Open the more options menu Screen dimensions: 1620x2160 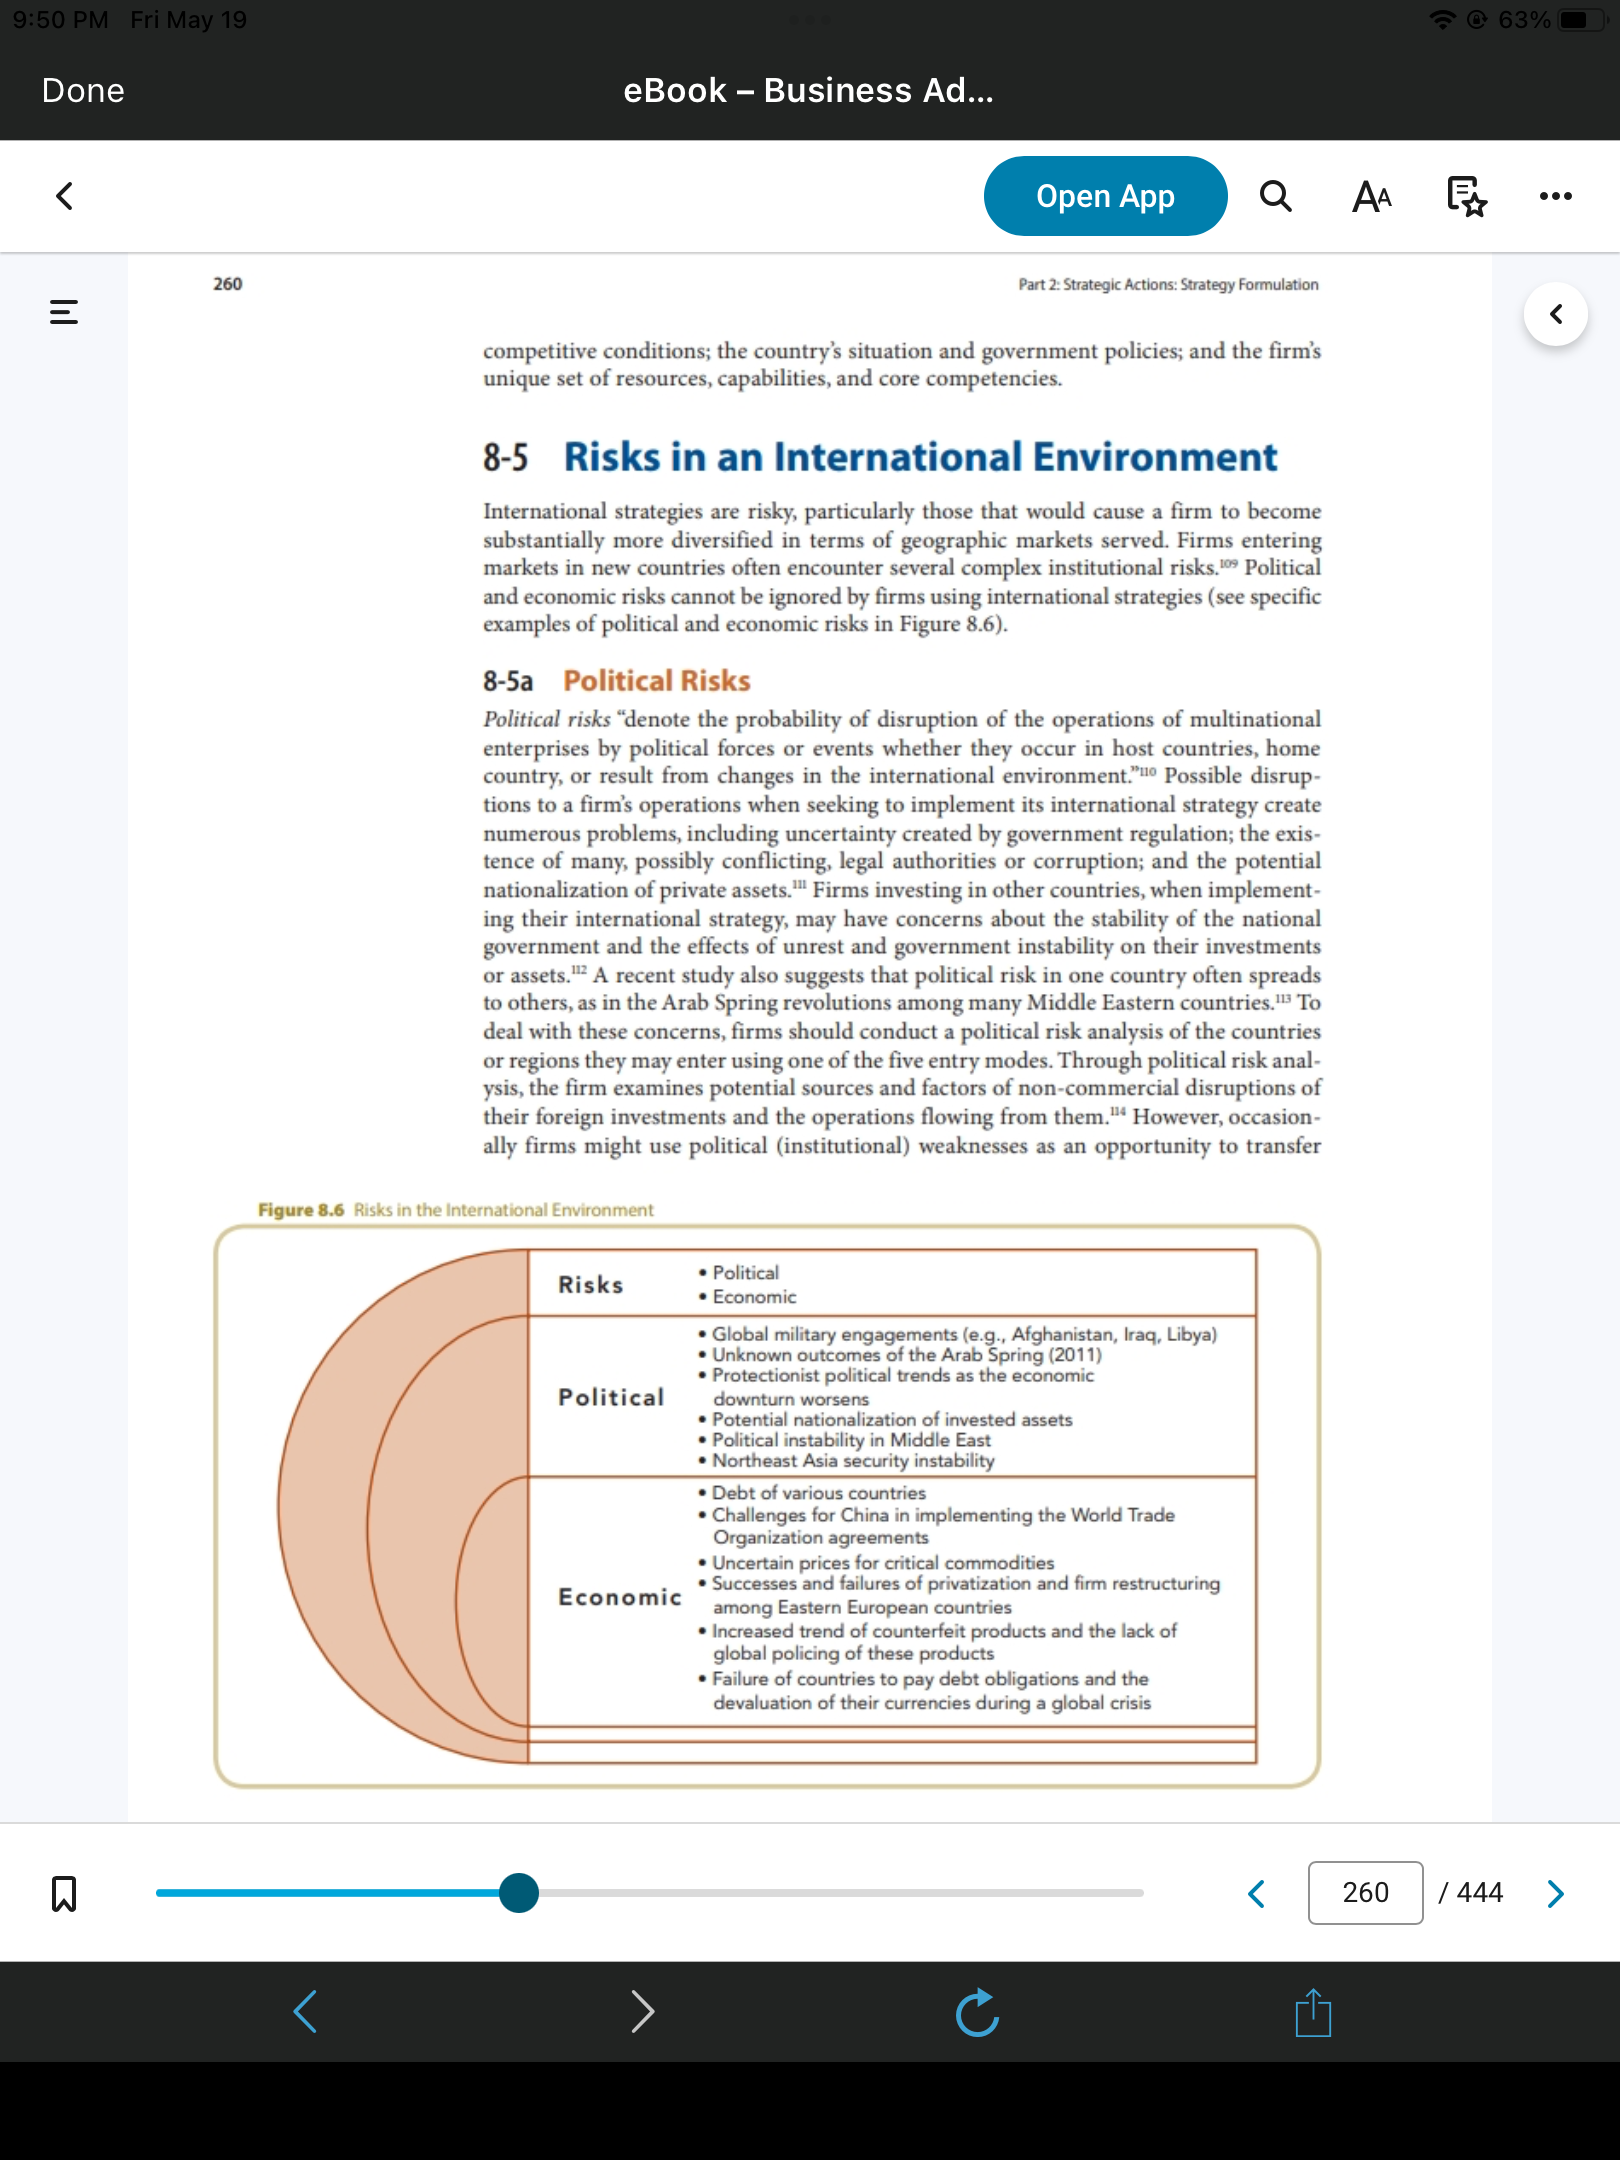click(x=1555, y=196)
